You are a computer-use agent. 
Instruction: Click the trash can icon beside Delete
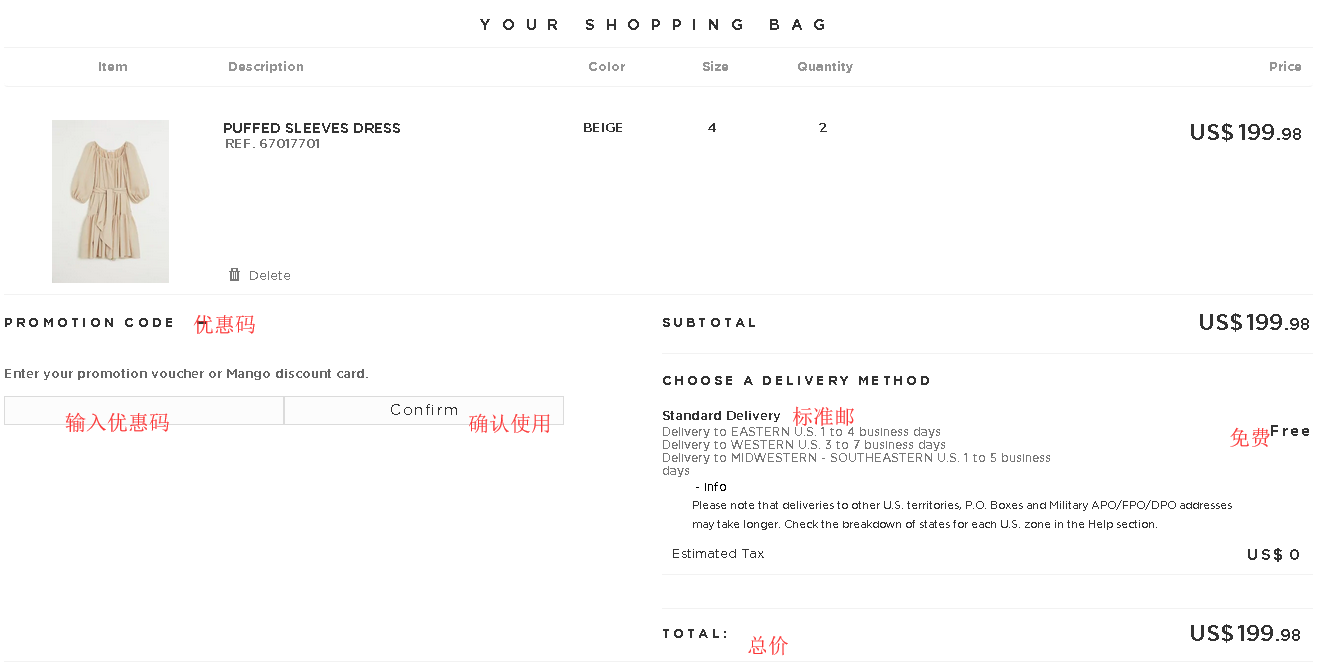click(234, 275)
